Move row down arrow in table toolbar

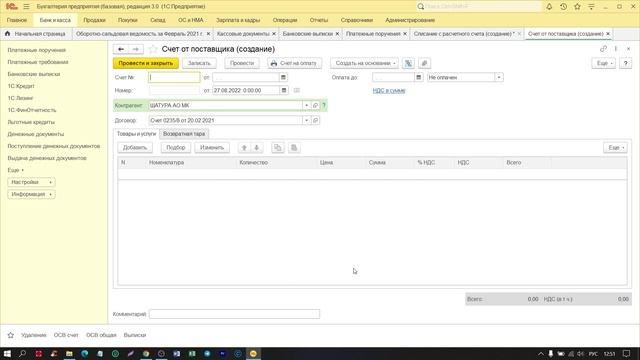[x=257, y=147]
